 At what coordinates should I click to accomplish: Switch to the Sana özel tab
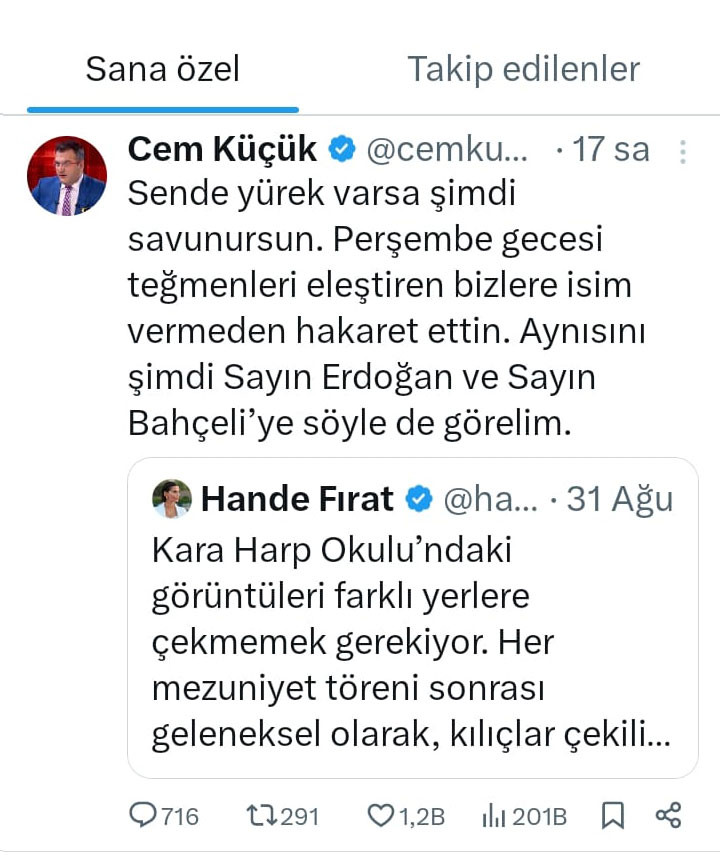[162, 69]
